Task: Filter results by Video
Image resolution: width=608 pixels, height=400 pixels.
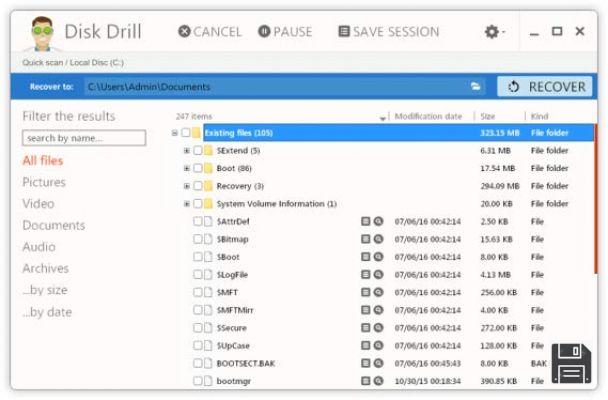Action: [38, 203]
